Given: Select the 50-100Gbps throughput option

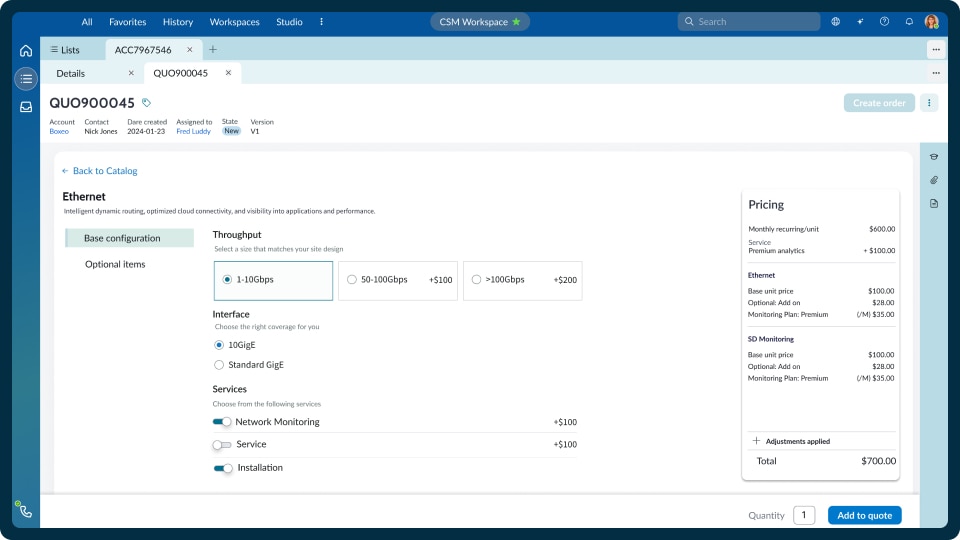Looking at the screenshot, I should (x=398, y=280).
